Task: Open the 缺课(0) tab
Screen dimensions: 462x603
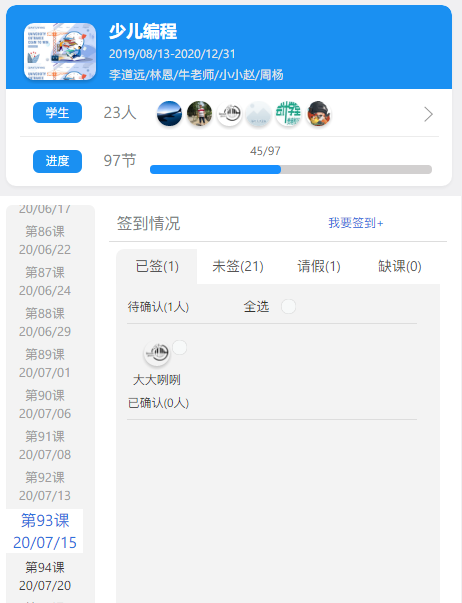Action: coord(399,266)
